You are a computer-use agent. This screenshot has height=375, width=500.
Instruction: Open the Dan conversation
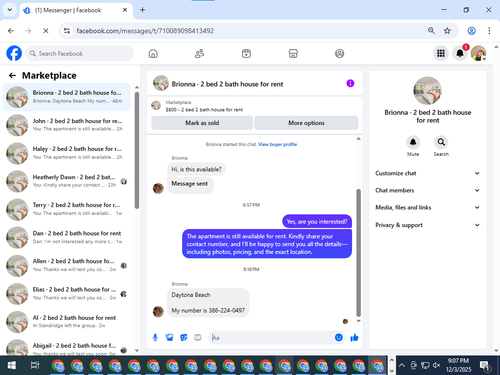coord(67,237)
